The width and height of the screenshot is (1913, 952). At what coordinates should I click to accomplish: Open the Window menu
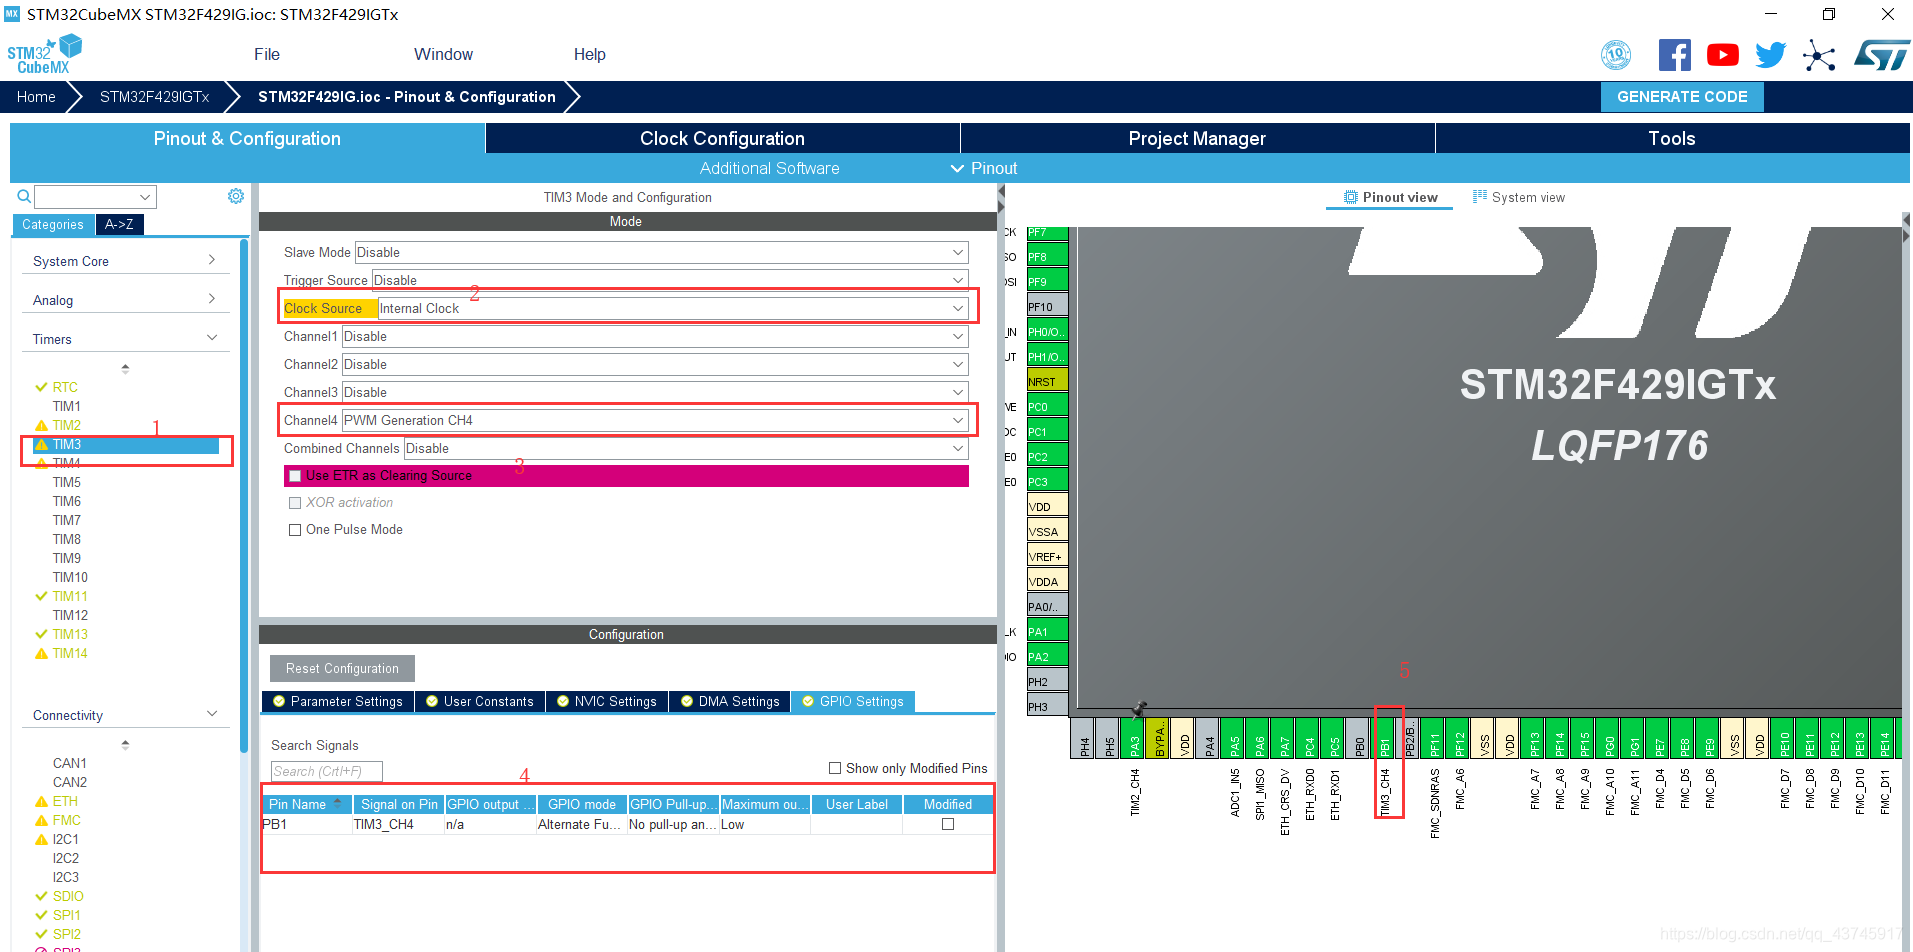click(x=443, y=54)
